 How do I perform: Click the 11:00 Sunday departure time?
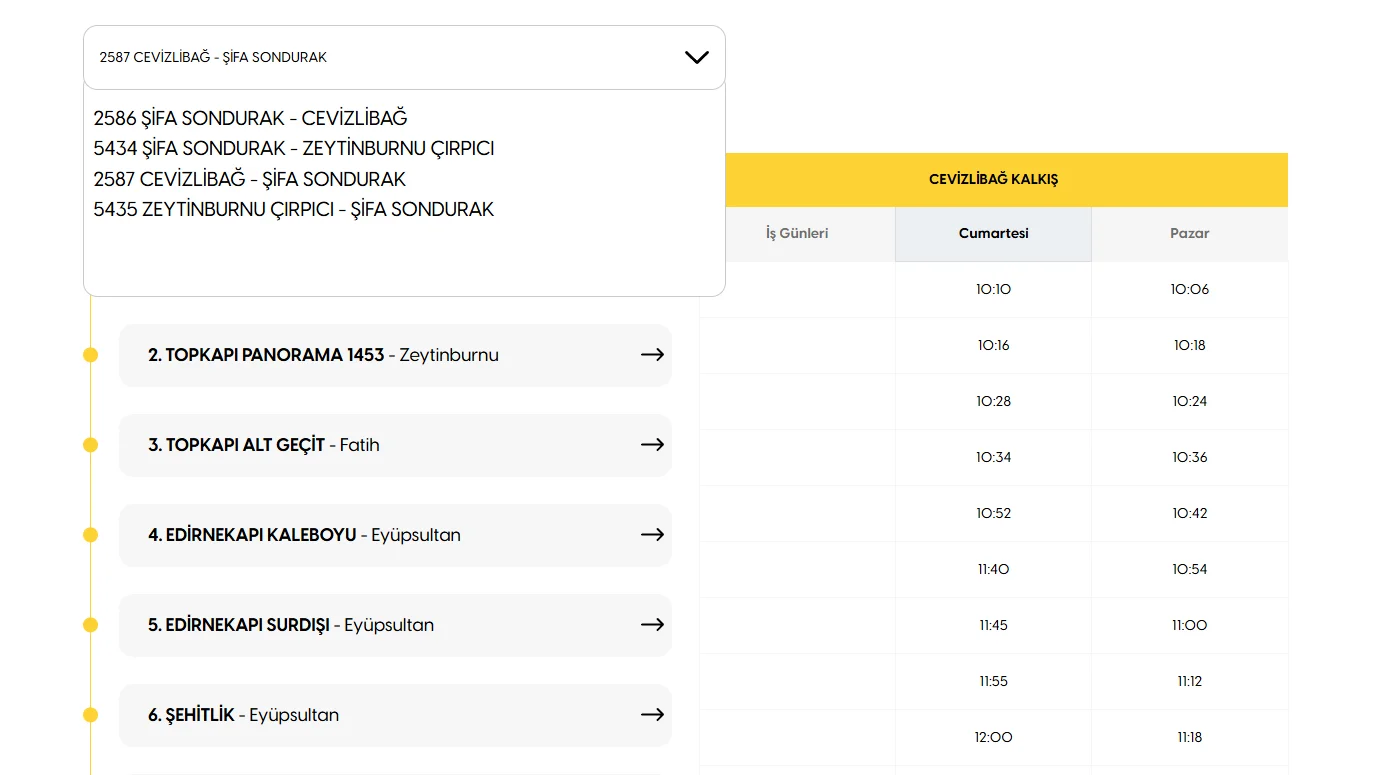tap(1189, 626)
